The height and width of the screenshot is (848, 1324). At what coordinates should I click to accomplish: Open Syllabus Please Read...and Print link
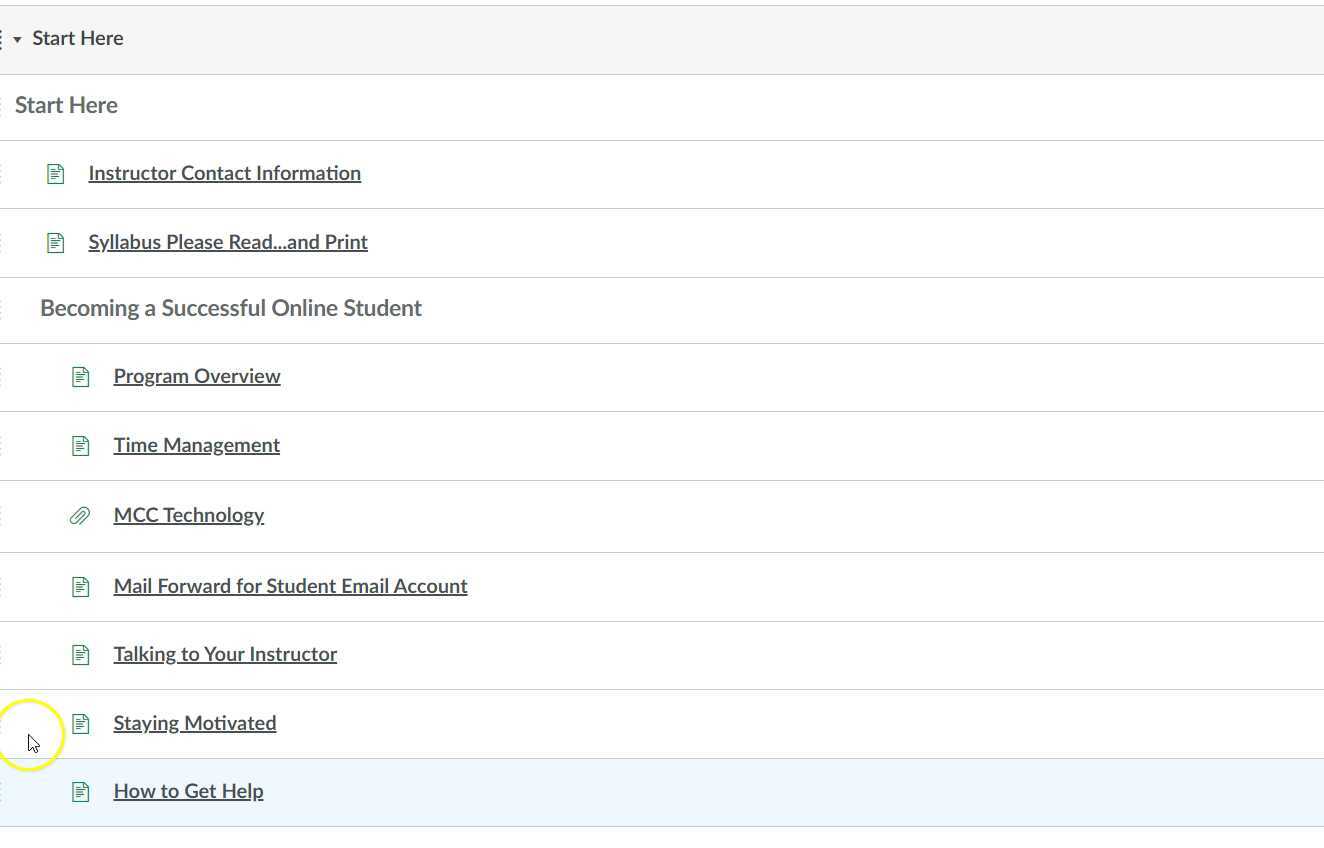click(228, 242)
